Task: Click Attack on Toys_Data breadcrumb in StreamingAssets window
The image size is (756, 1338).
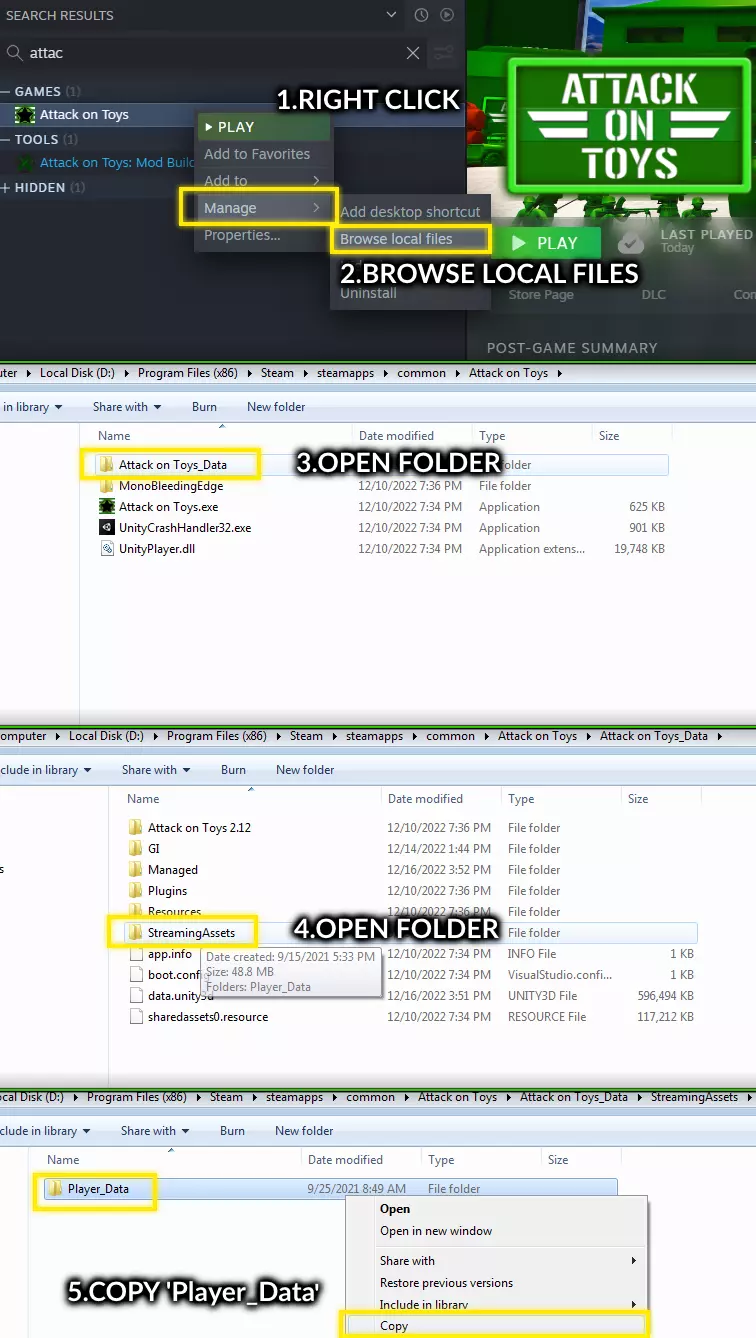Action: (574, 1097)
